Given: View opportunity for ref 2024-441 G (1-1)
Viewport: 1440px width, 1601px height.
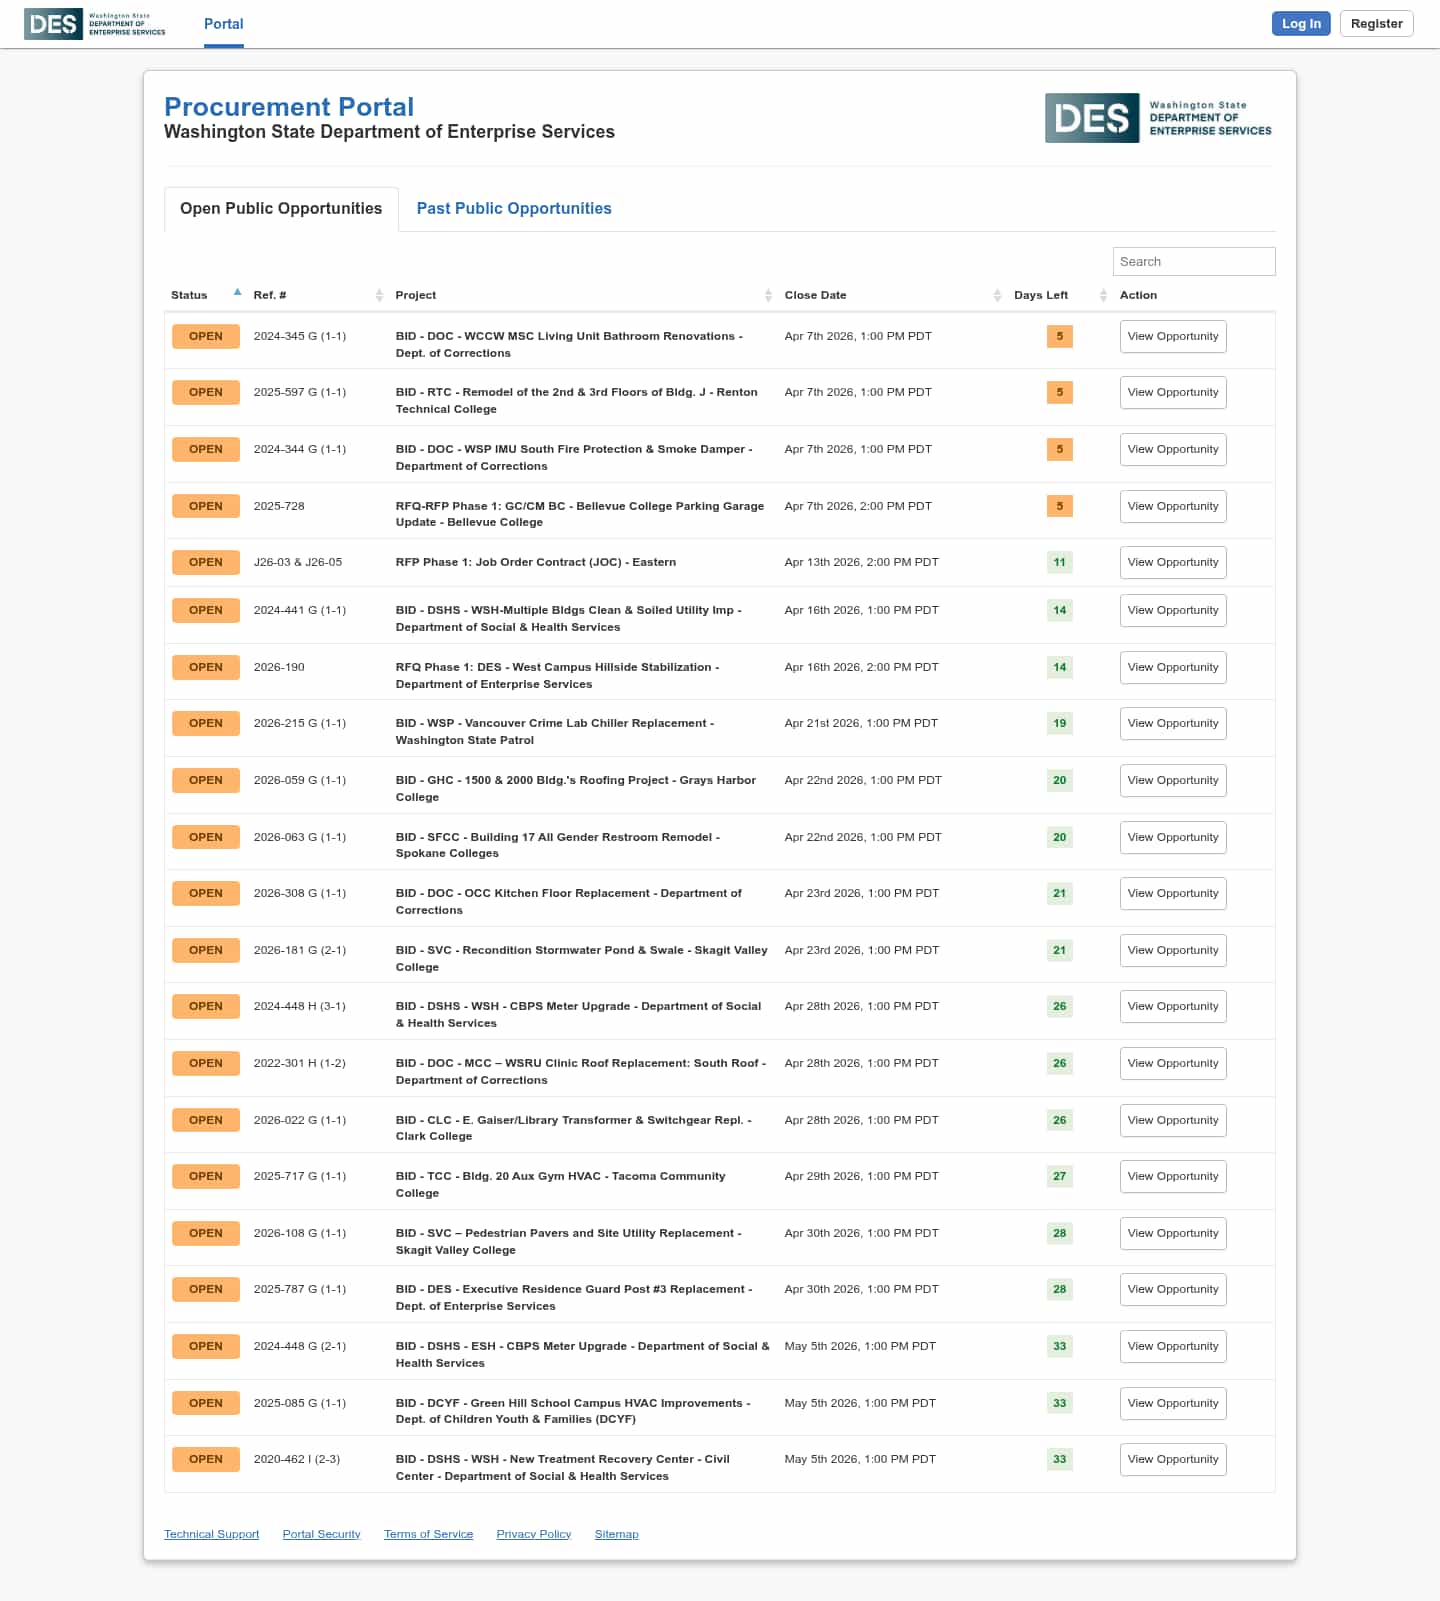Looking at the screenshot, I should [1173, 610].
